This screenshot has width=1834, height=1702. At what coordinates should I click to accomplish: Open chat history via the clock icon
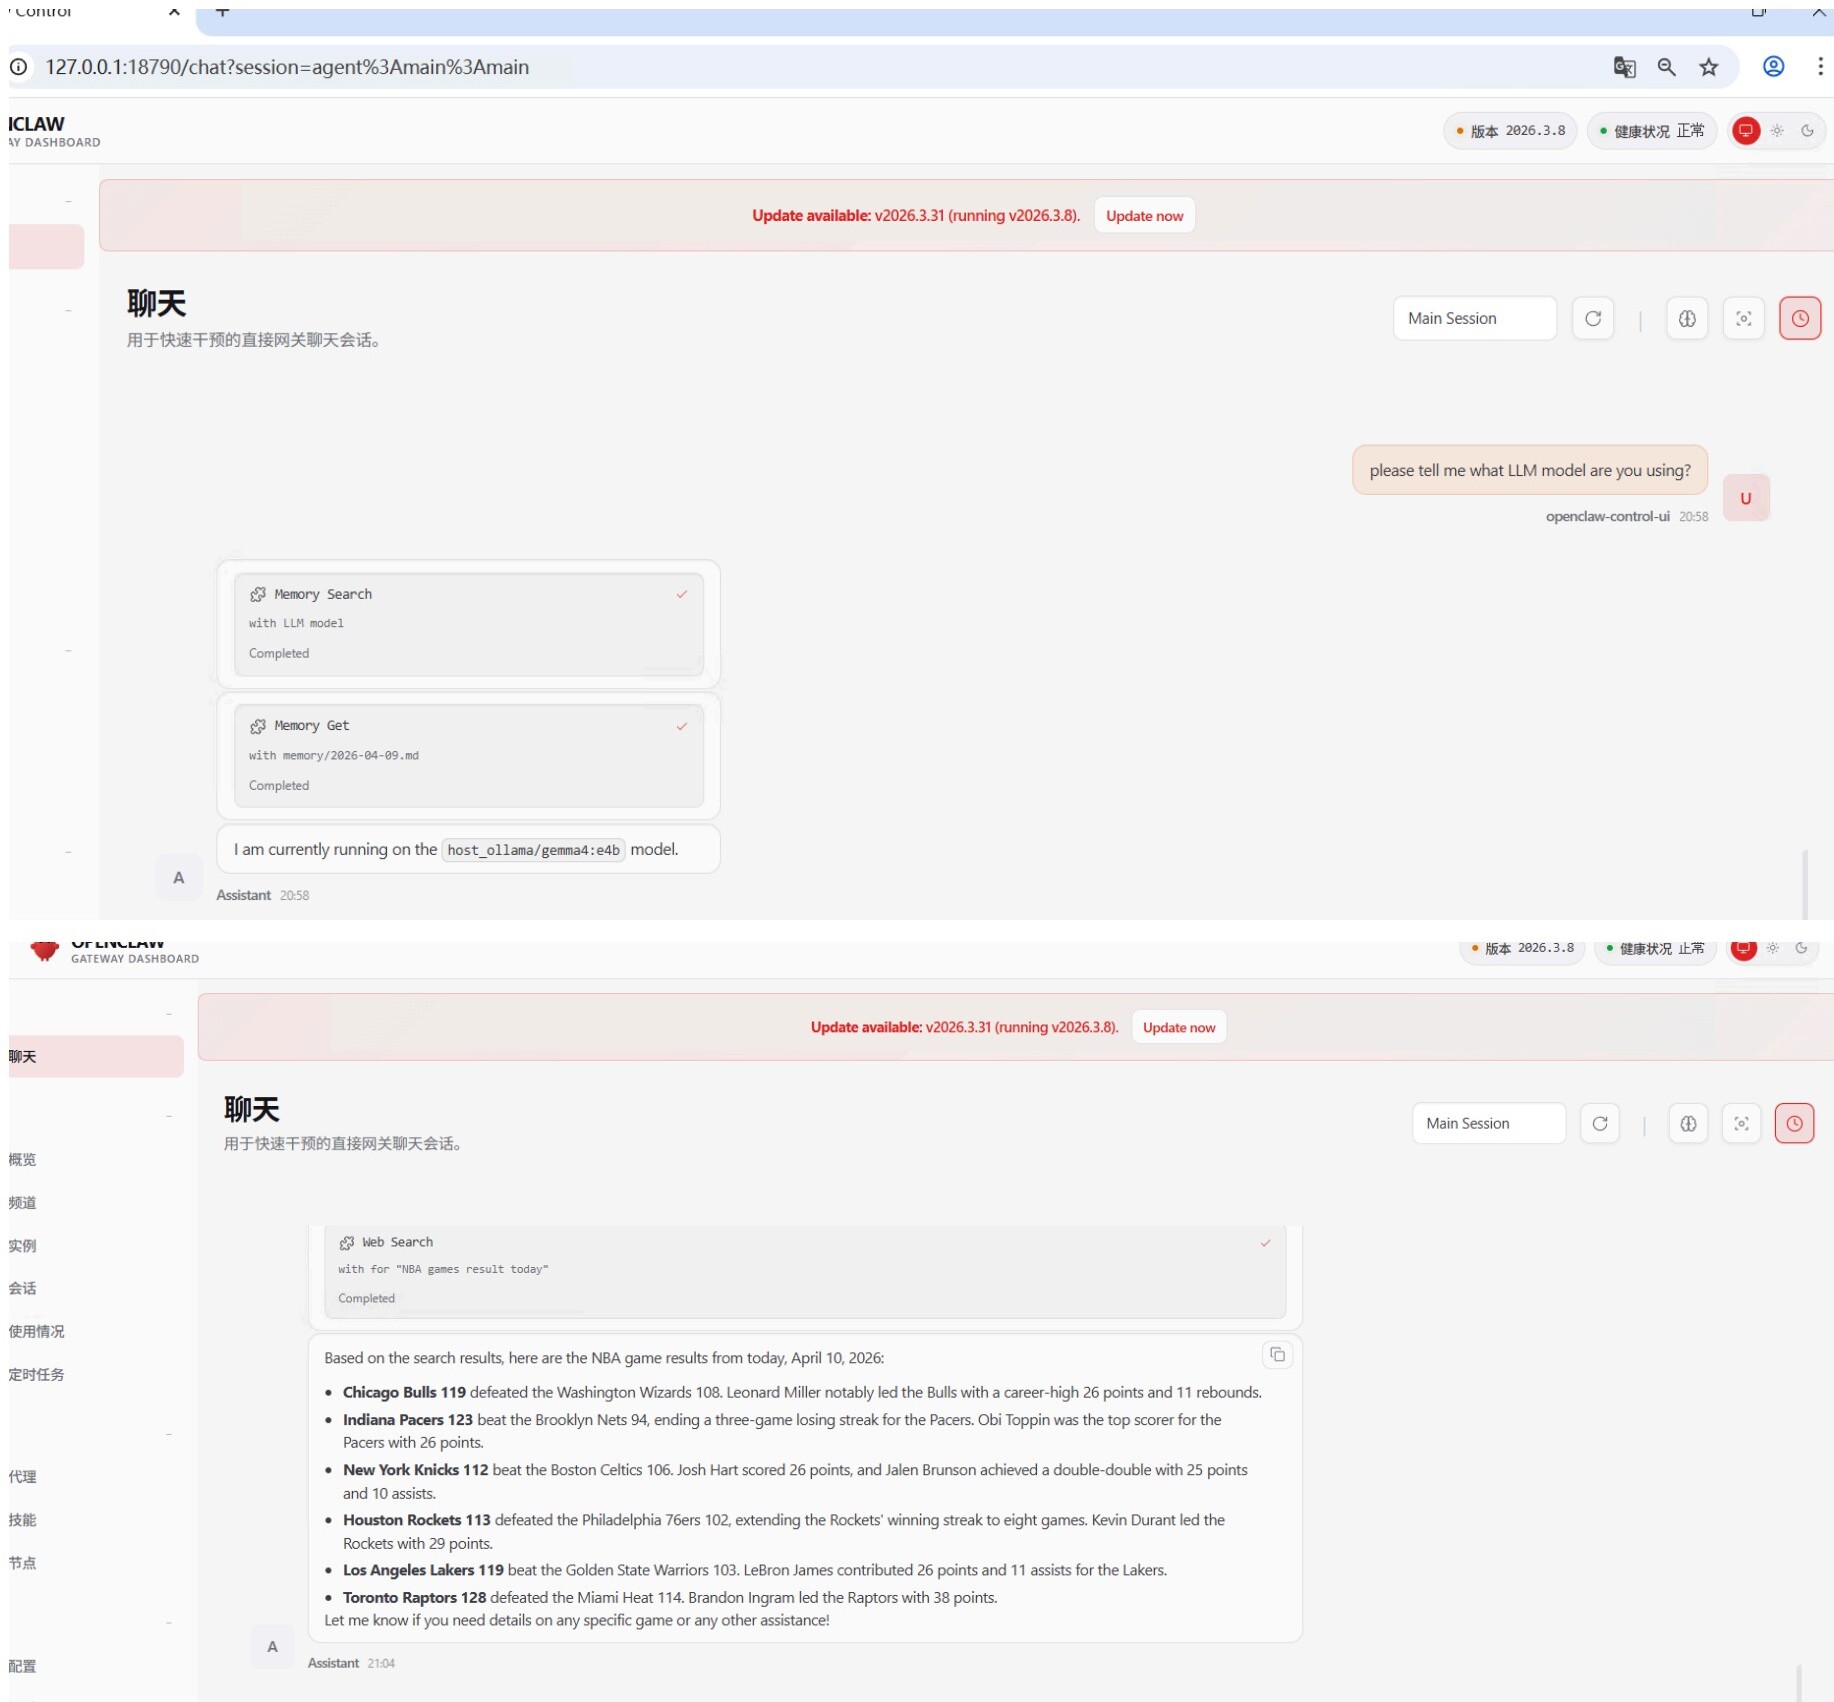click(1801, 318)
